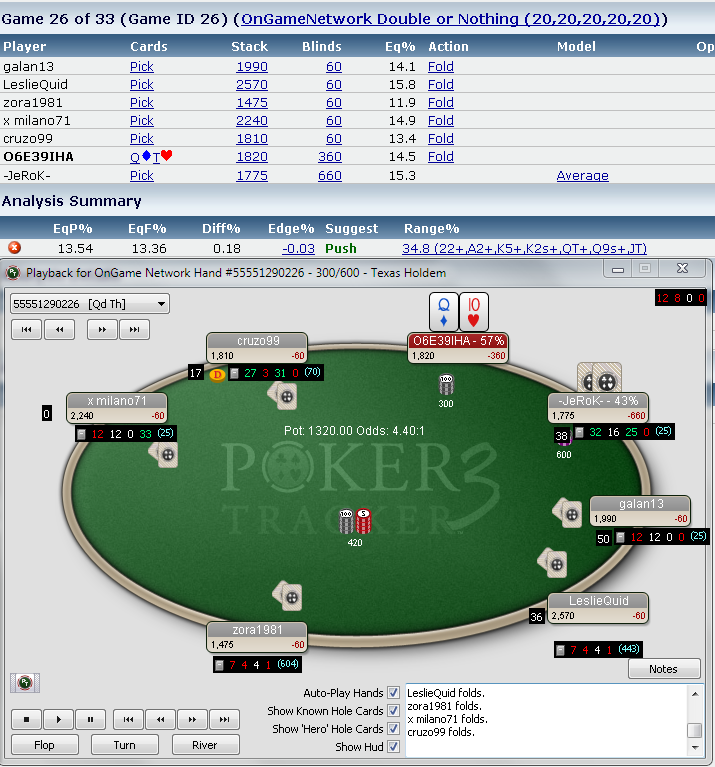Disable the Show Hud checkbox
This screenshot has height=767, width=715.
click(393, 747)
